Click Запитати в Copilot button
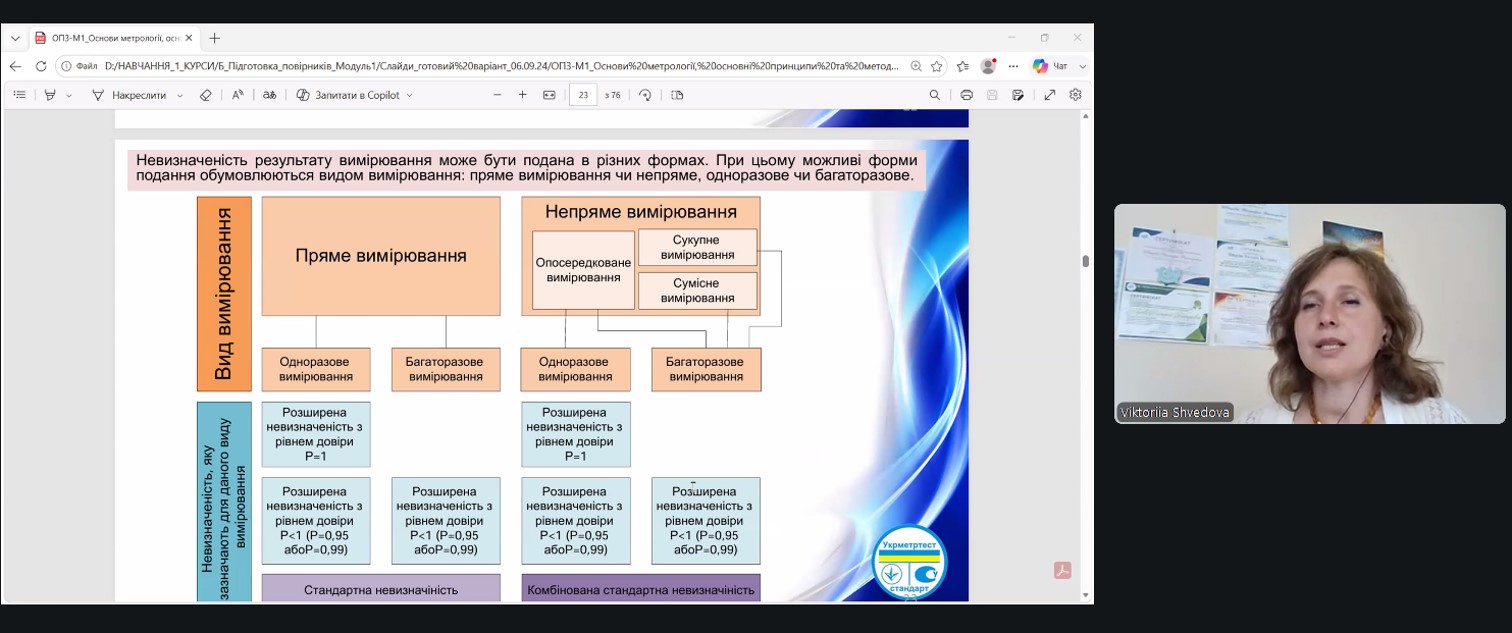This screenshot has width=1512, height=633. coord(348,95)
